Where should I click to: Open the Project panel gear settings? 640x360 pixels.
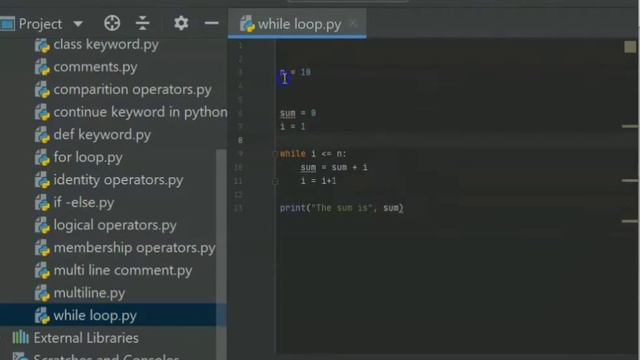pyautogui.click(x=181, y=23)
